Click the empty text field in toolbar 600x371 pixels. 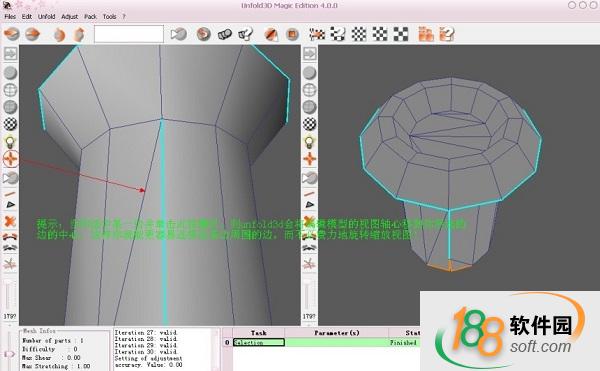click(x=129, y=34)
